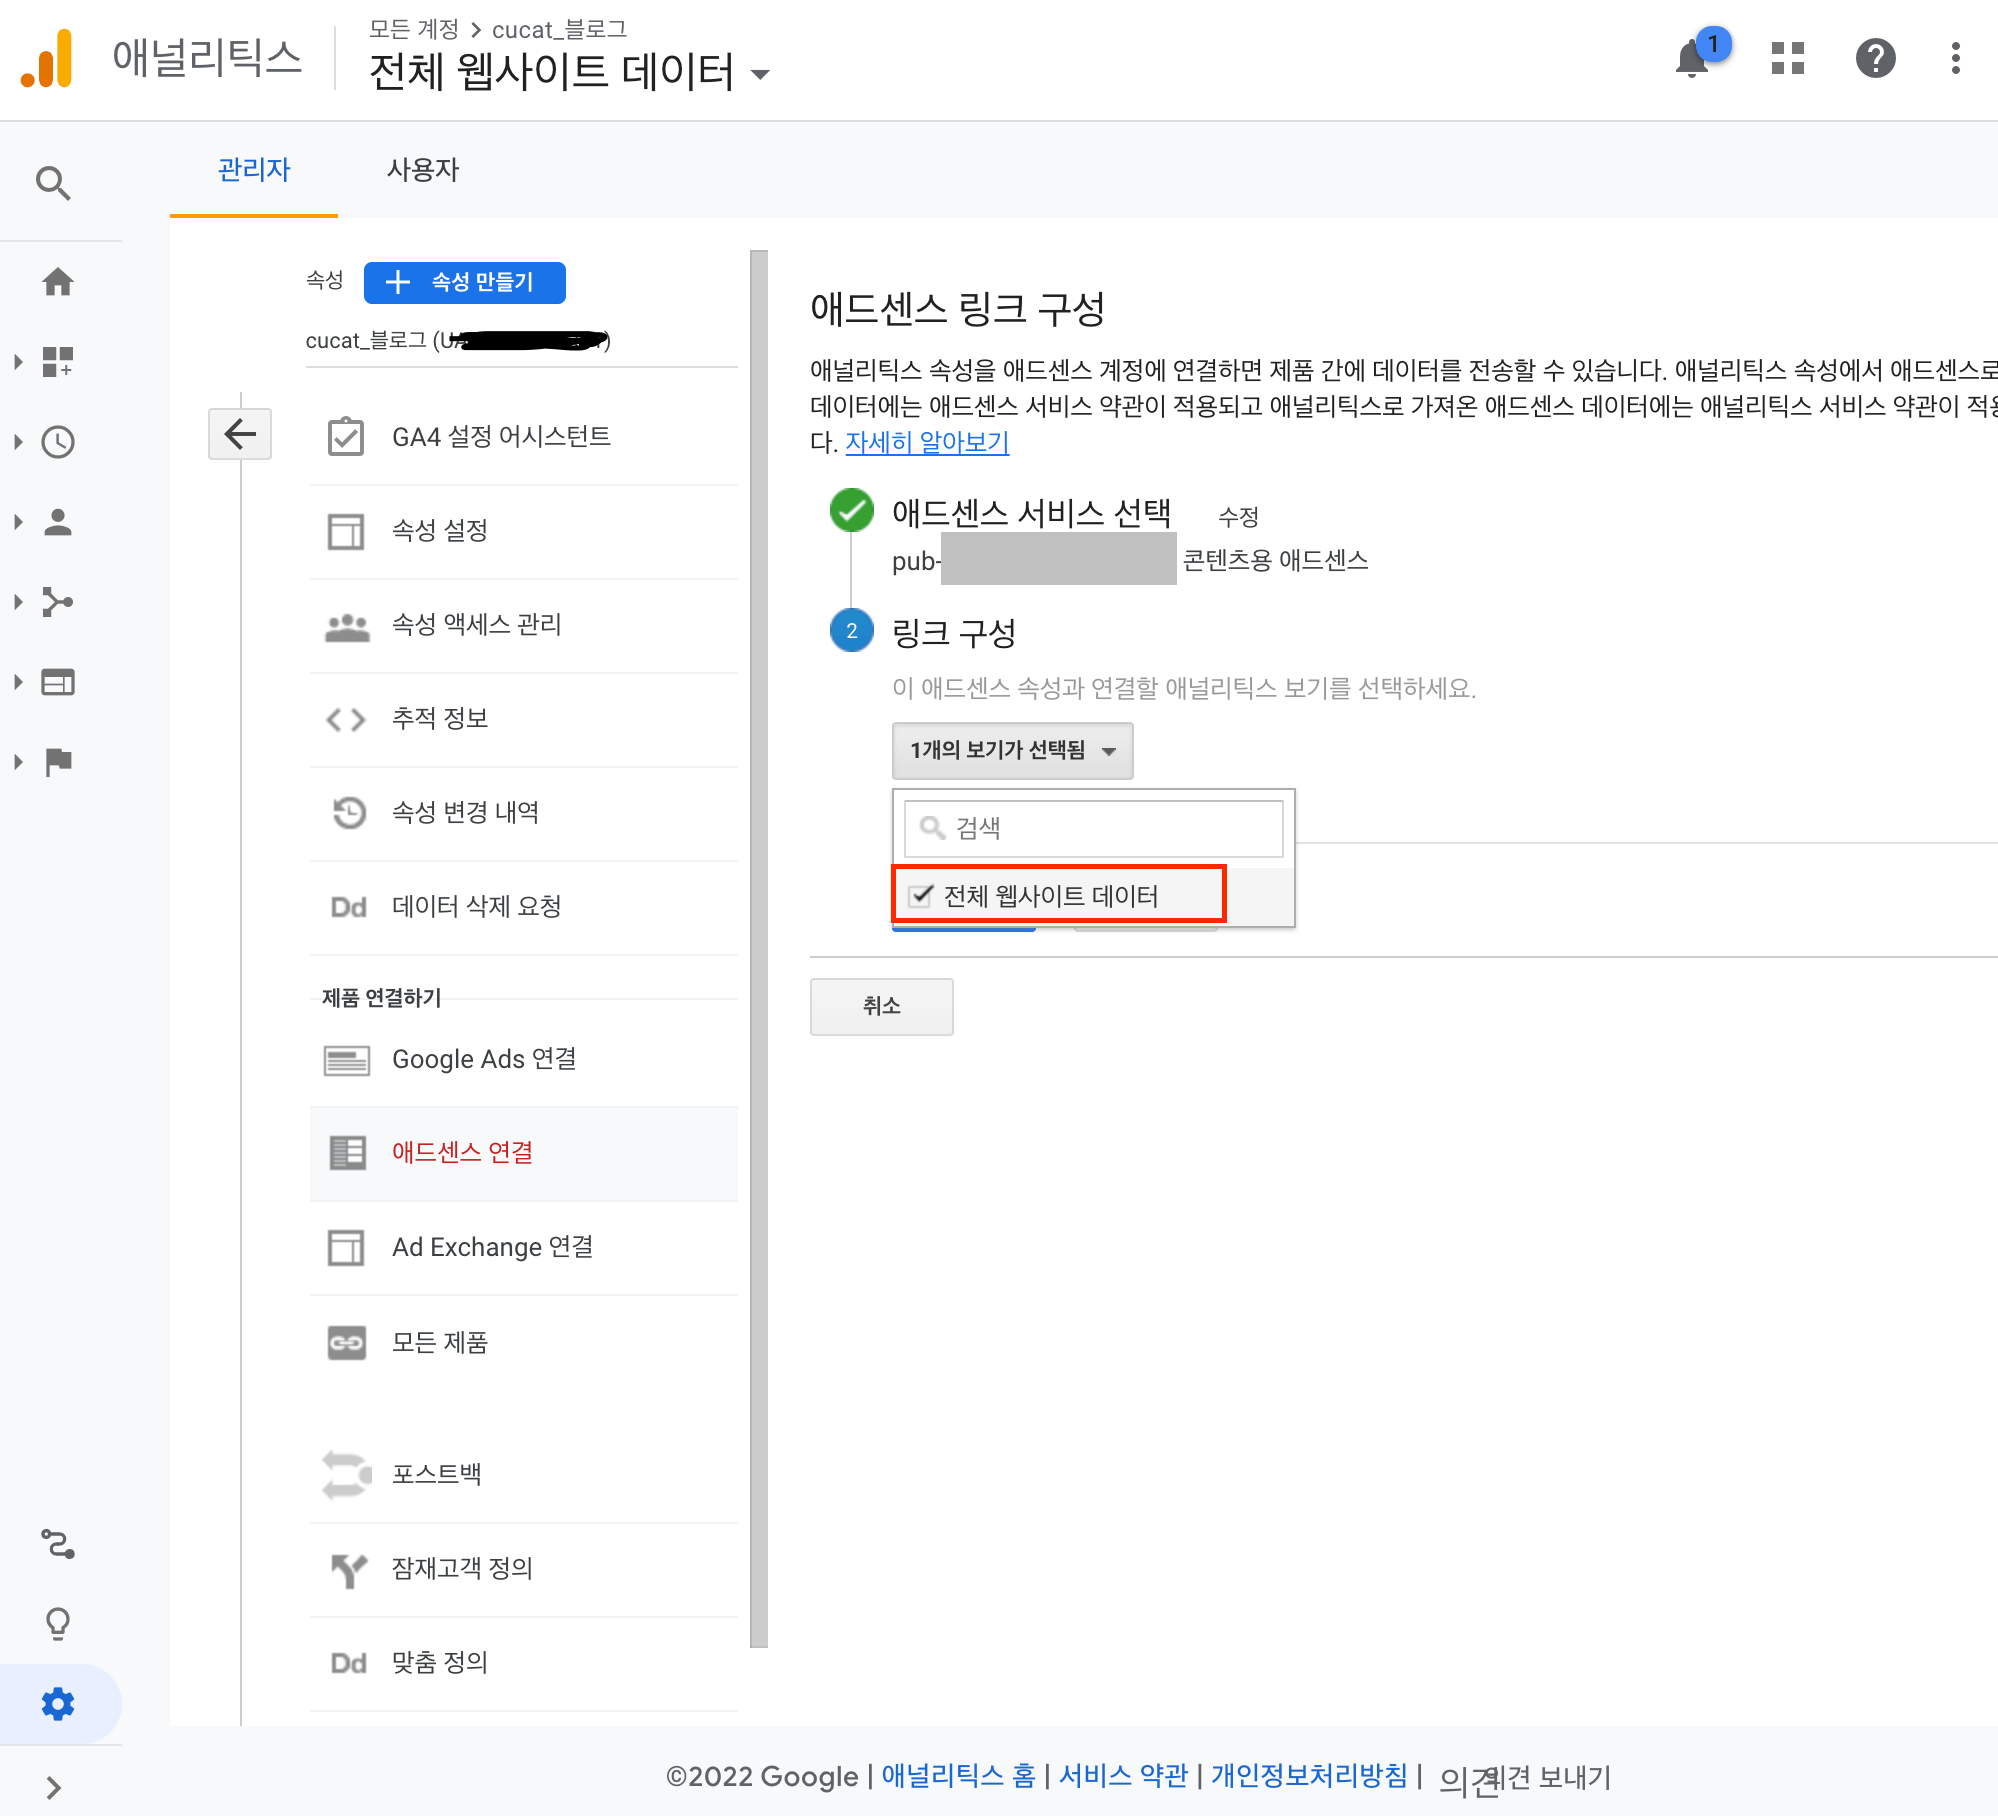Open the help question mark icon
The image size is (1998, 1816).
(1875, 58)
